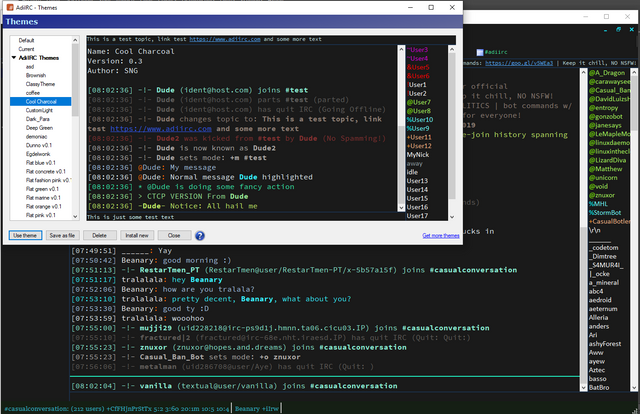Viewport: 640px width, 414px height.
Task: Select @A_Dragon in channel nicklist
Action: [607, 73]
